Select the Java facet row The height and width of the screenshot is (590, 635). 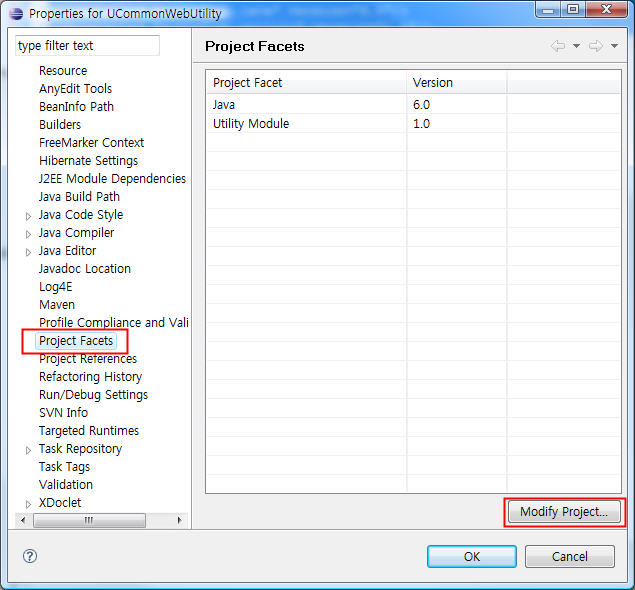[x=413, y=104]
